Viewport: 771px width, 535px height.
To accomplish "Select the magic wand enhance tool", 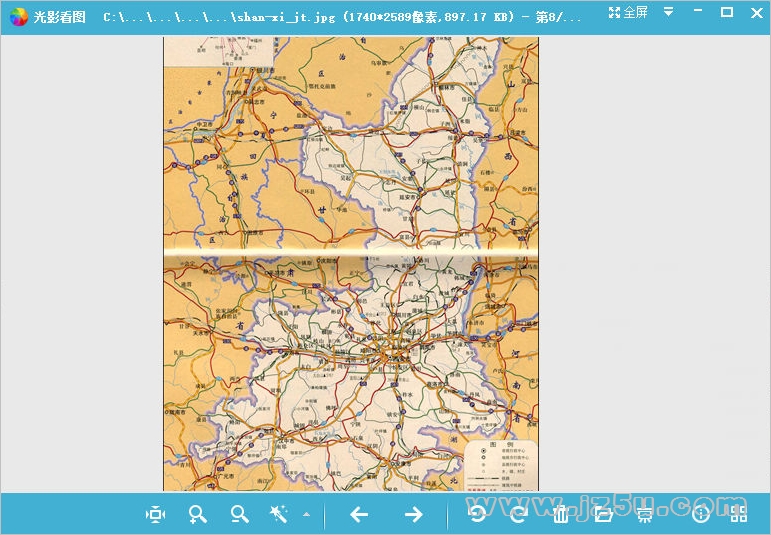I will click(x=279, y=514).
